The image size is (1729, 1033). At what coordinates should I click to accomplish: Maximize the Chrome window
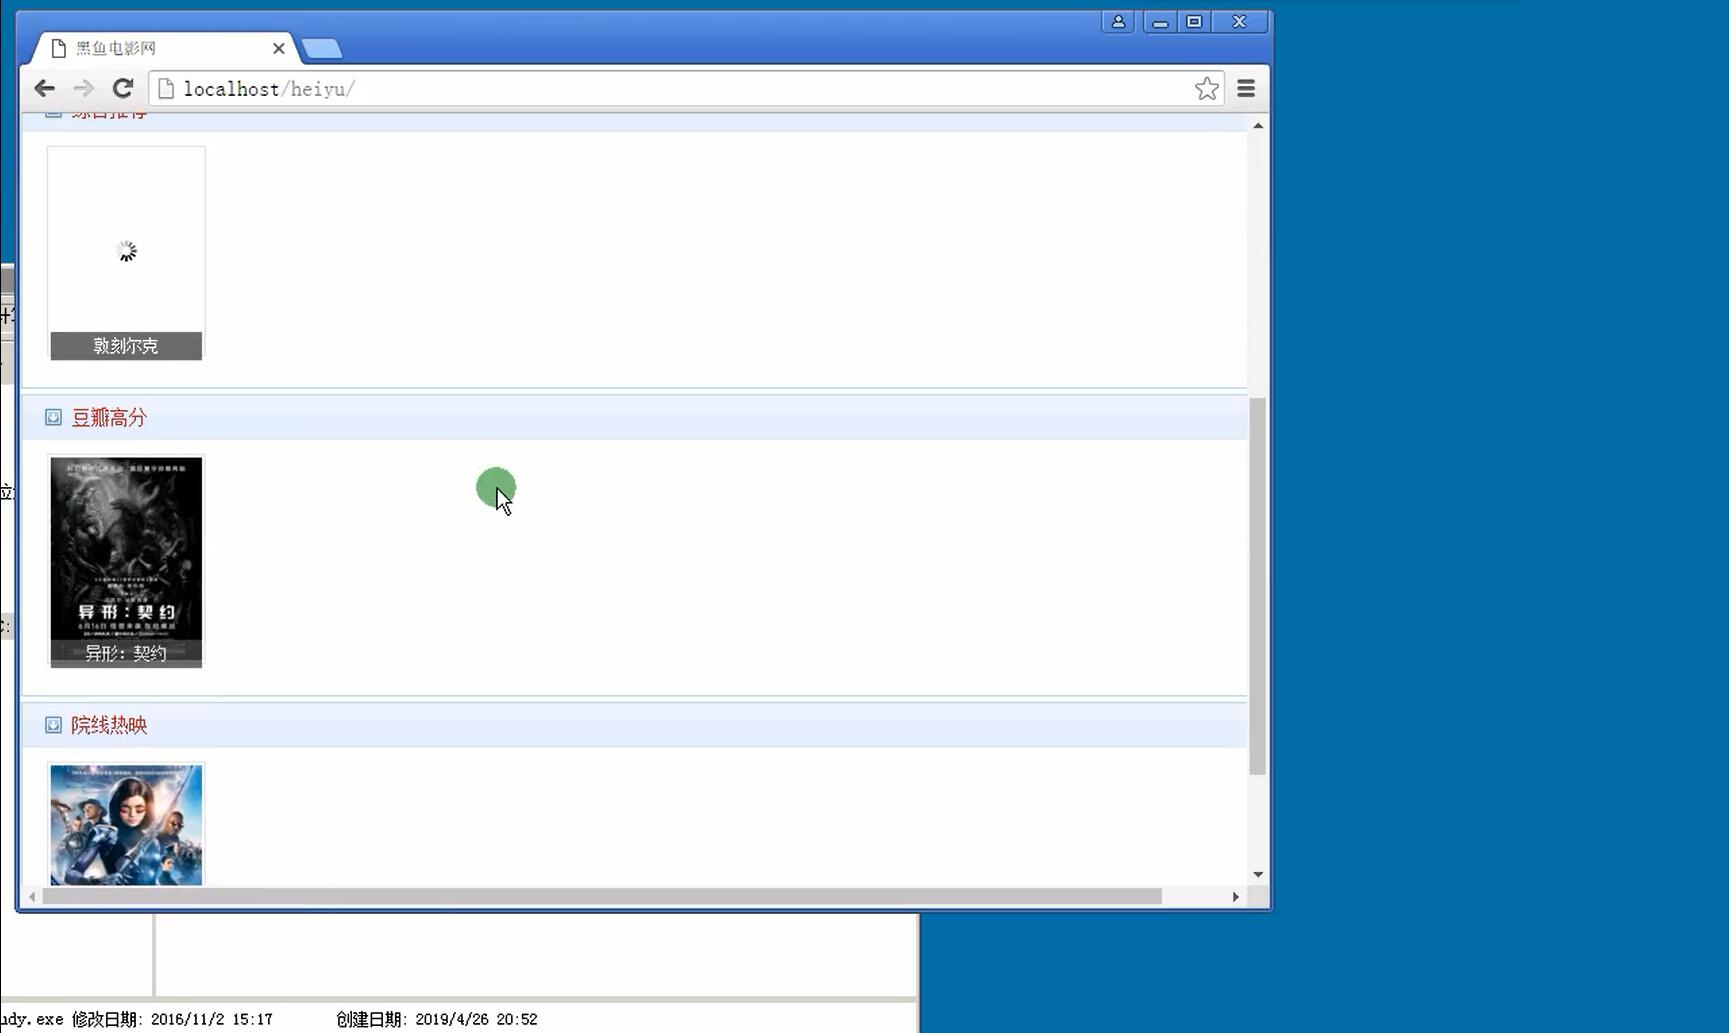(1194, 21)
